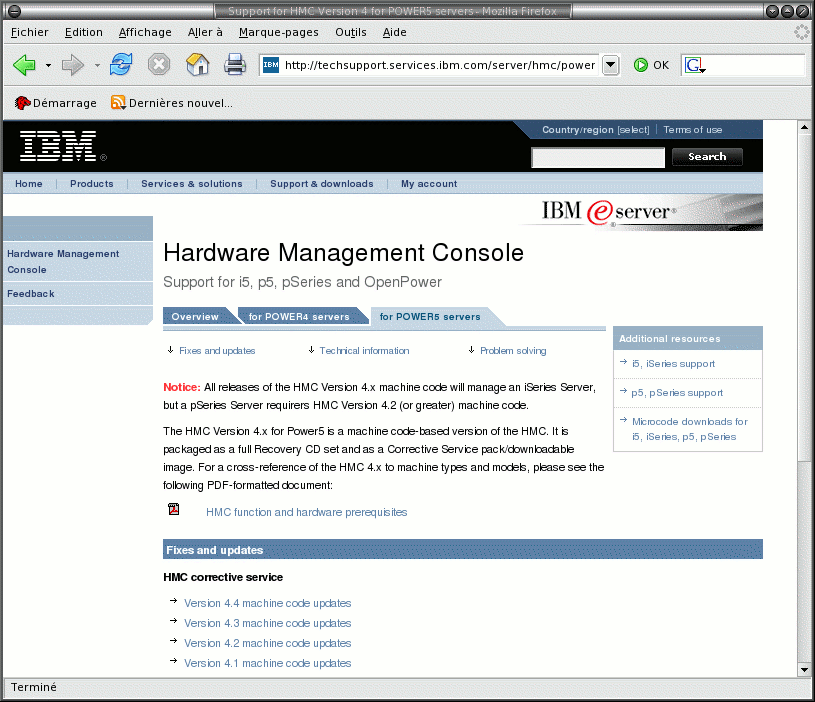Click Country/region select link

click(596, 130)
